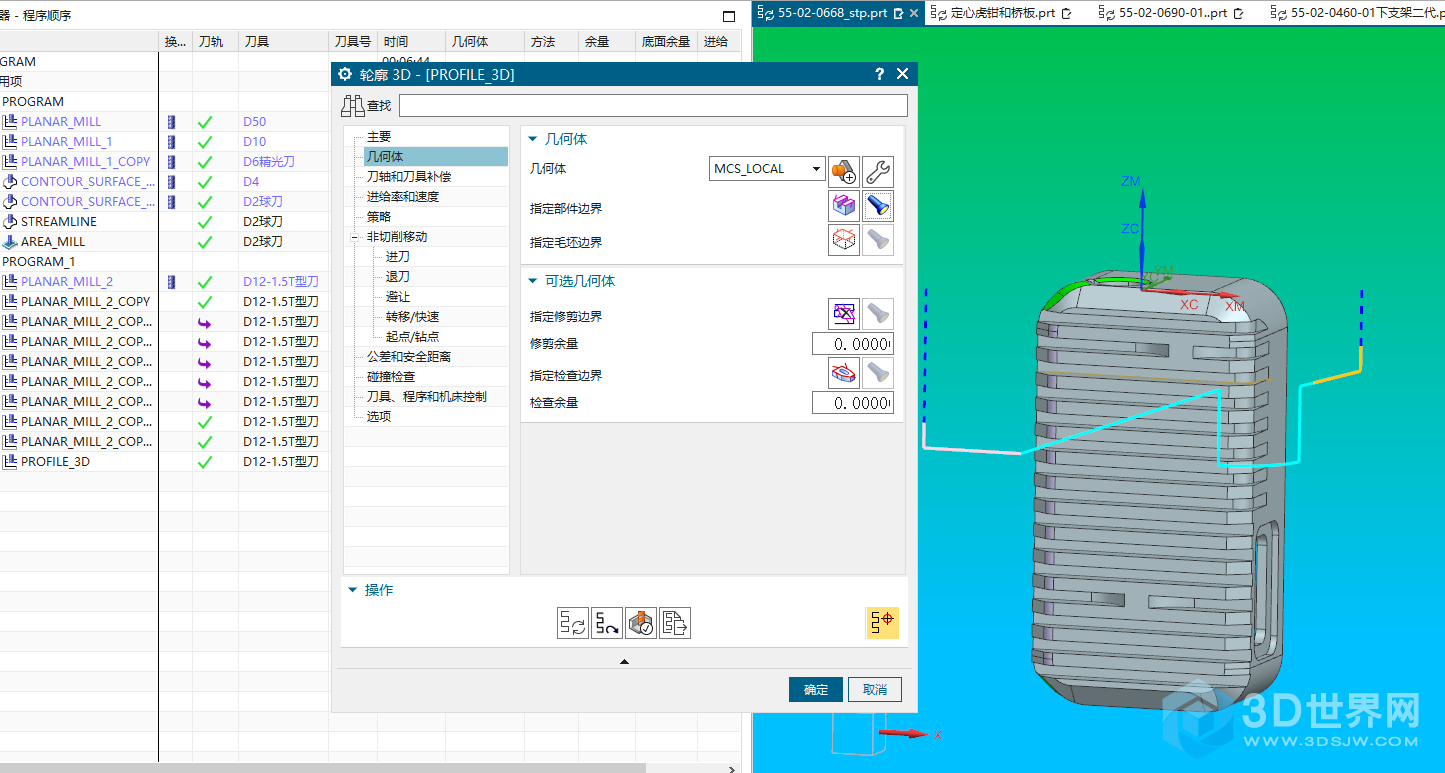The image size is (1445, 773).
Task: Click the up arrow to show fewer options
Action: point(624,661)
